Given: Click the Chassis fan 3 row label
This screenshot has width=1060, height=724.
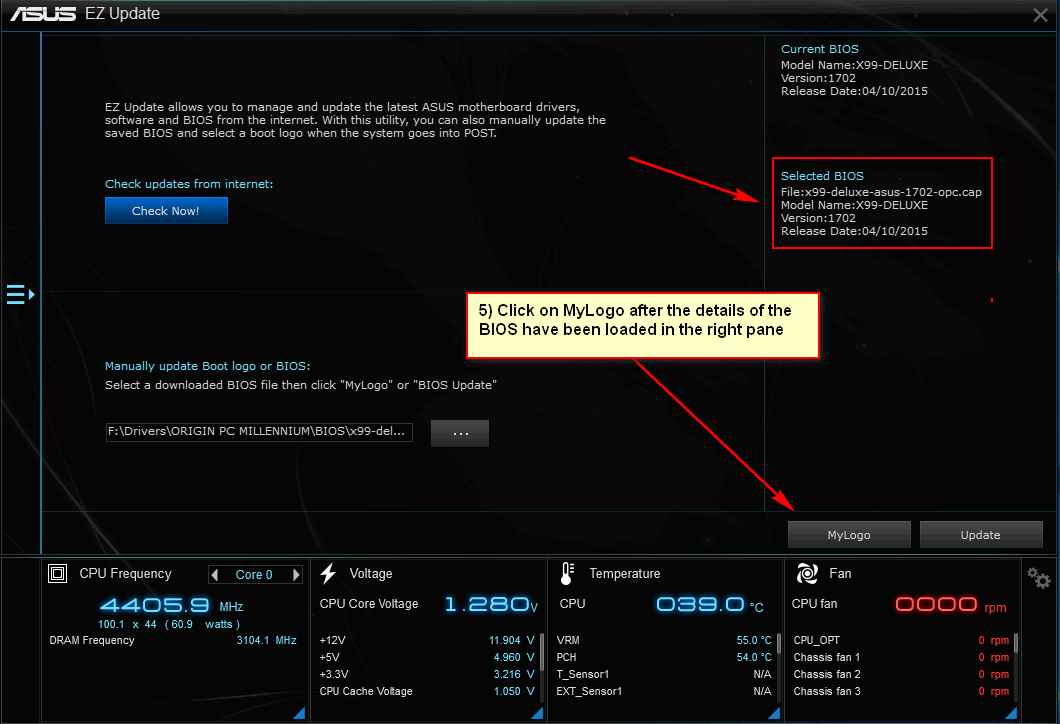Looking at the screenshot, I should (827, 691).
